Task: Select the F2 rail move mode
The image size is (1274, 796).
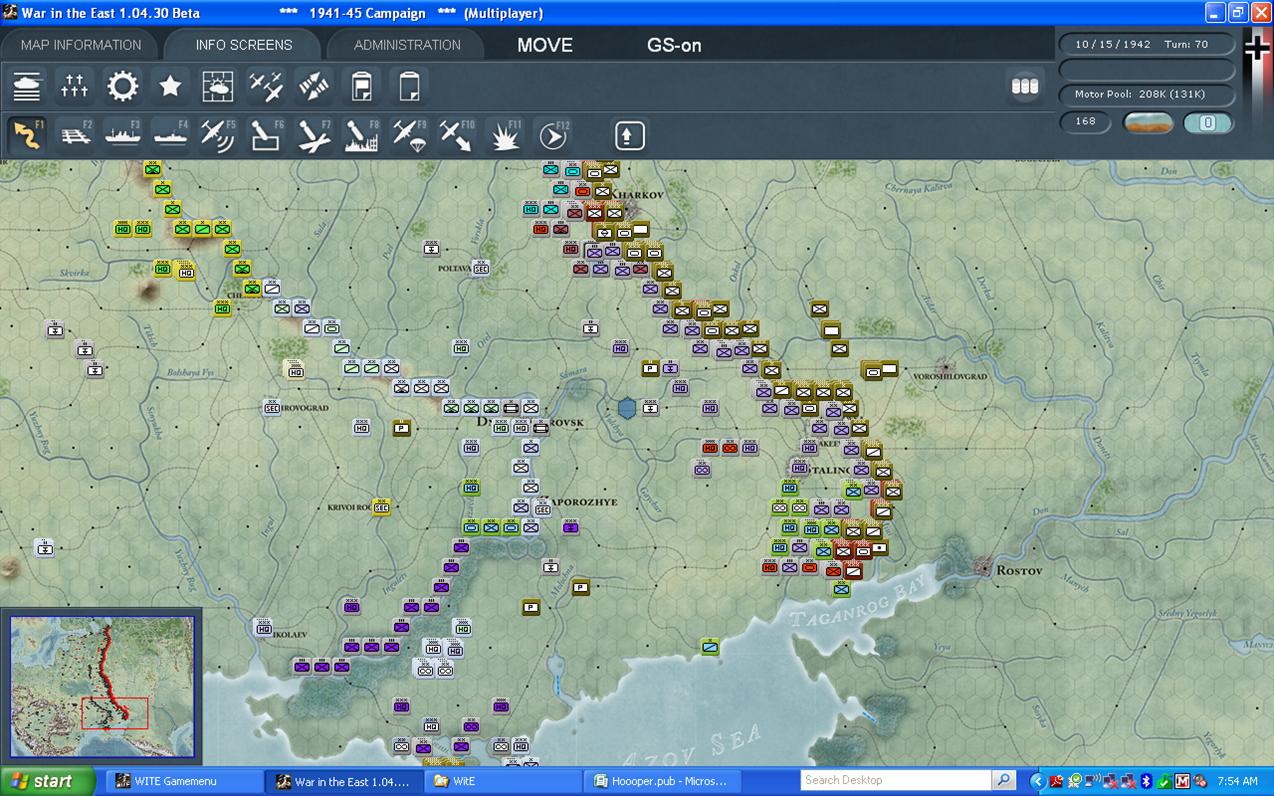Action: pyautogui.click(x=75, y=136)
